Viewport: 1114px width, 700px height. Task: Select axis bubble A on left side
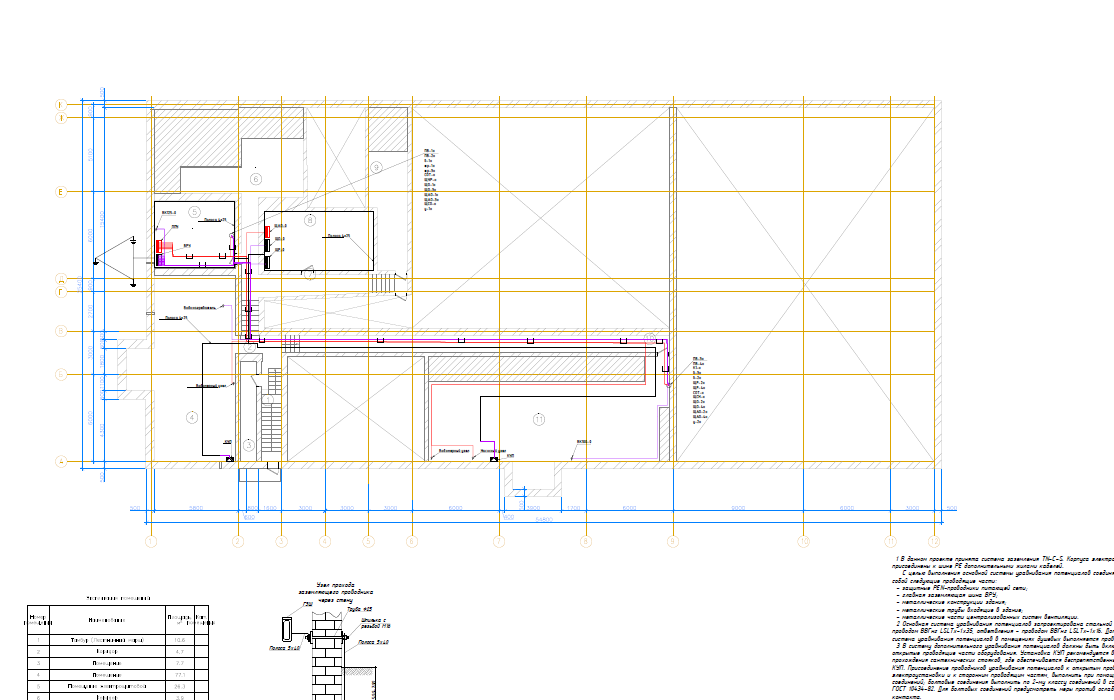60,462
